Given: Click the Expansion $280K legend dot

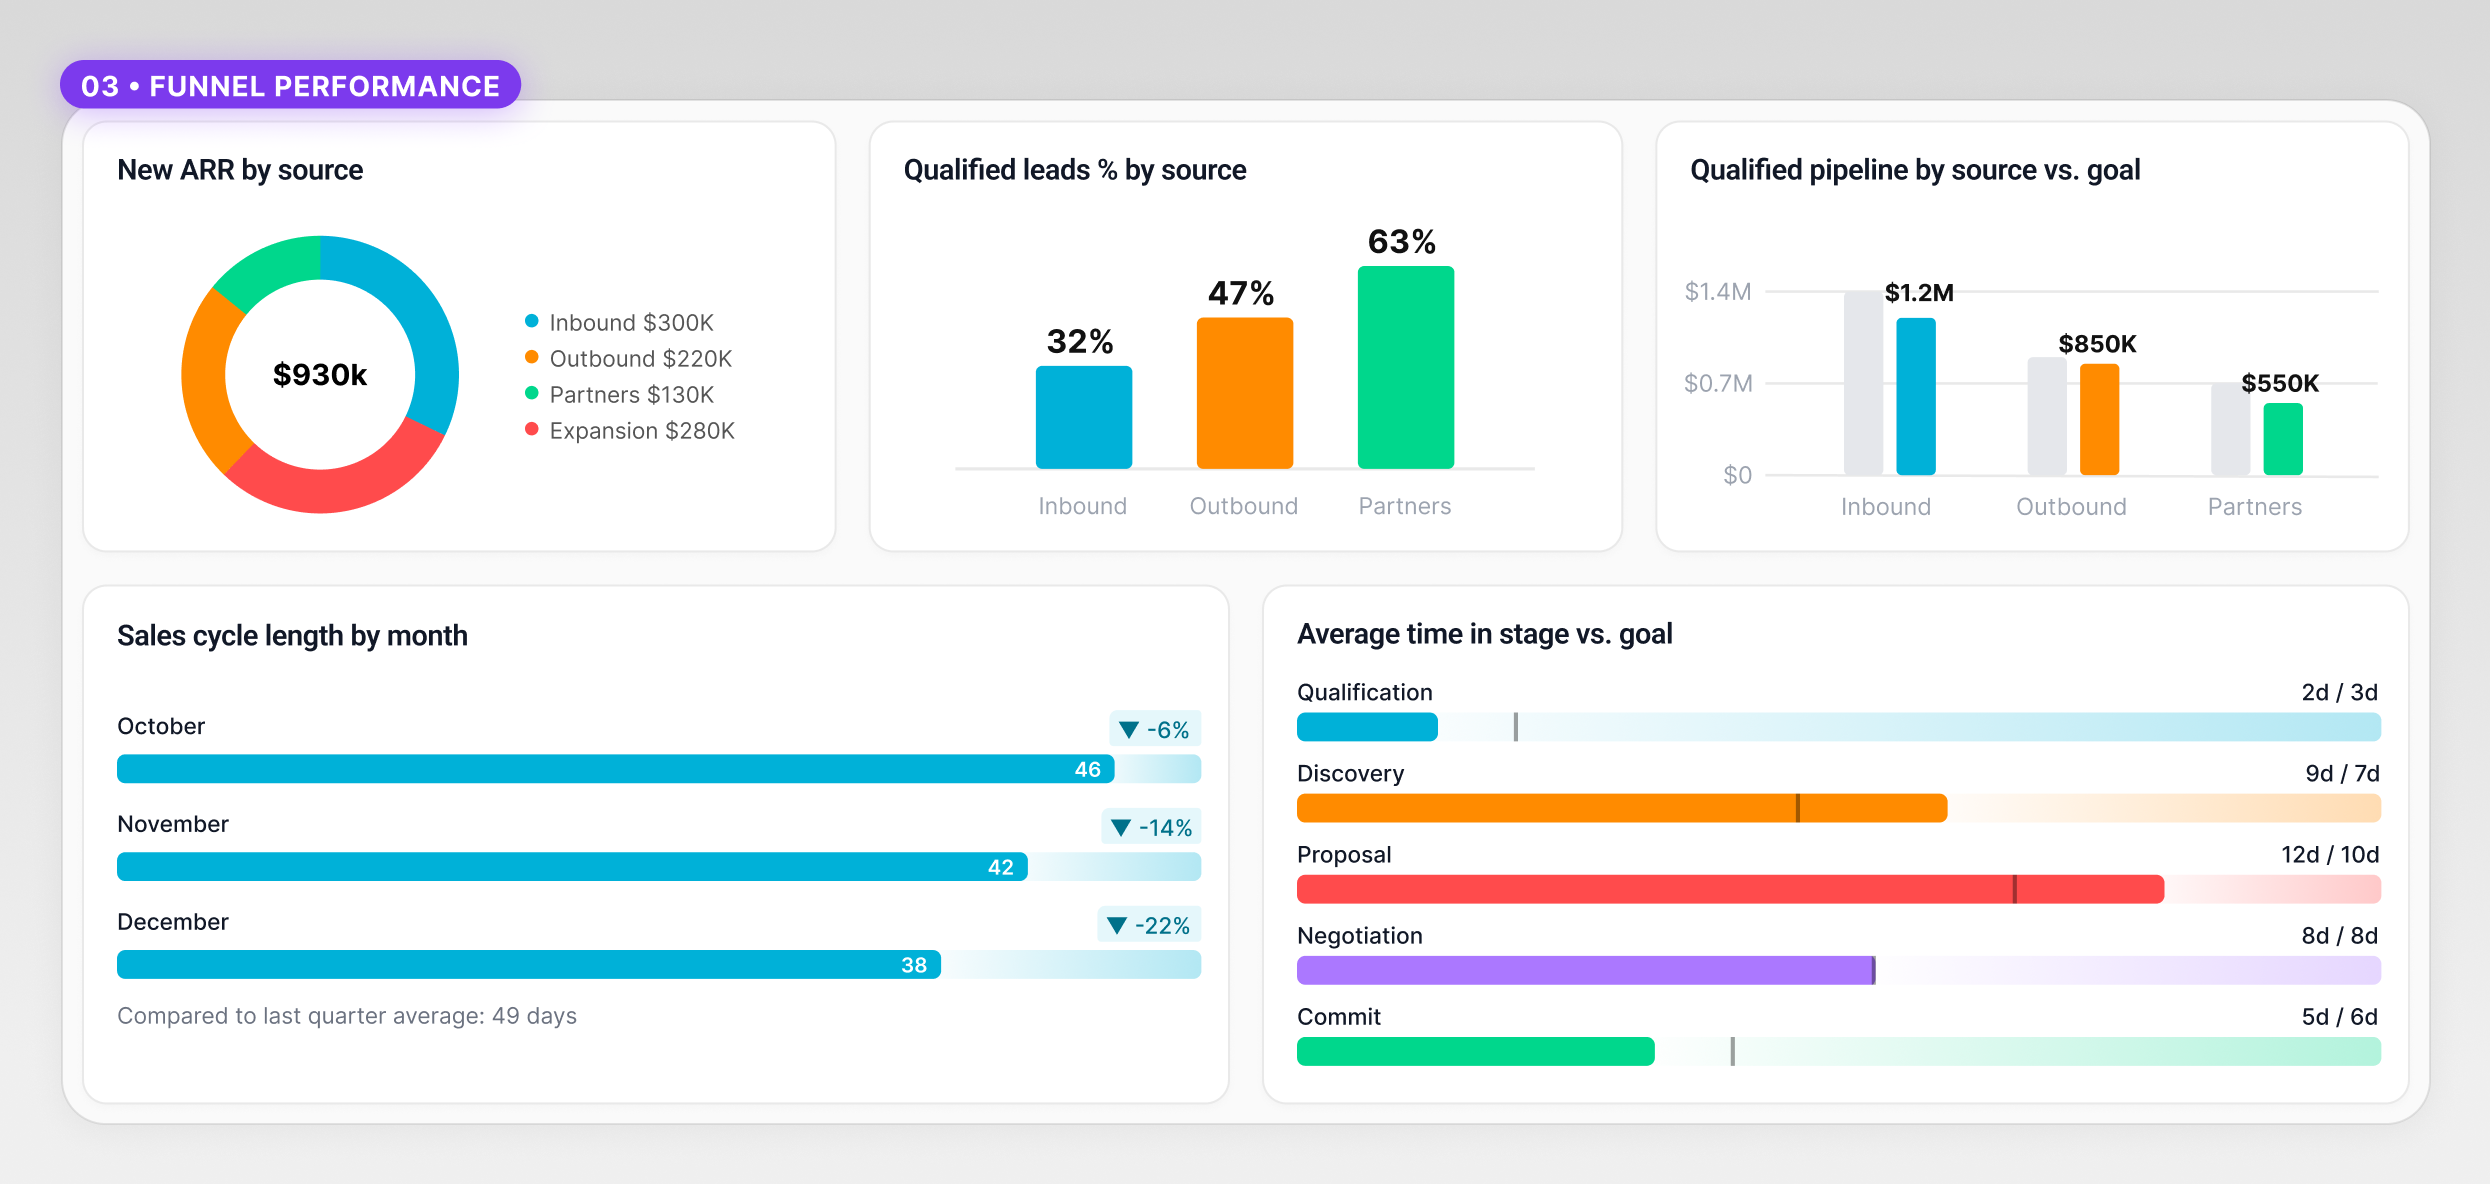Looking at the screenshot, I should pyautogui.click(x=532, y=429).
